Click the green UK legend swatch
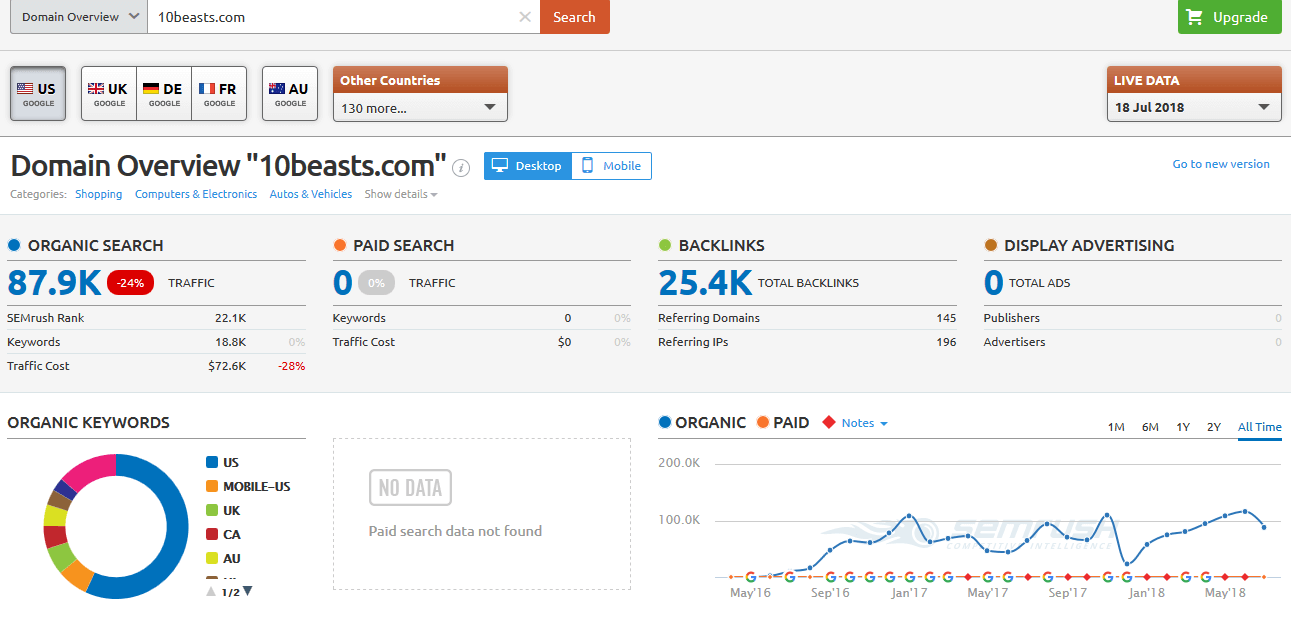Image resolution: width=1291 pixels, height=618 pixels. point(211,510)
